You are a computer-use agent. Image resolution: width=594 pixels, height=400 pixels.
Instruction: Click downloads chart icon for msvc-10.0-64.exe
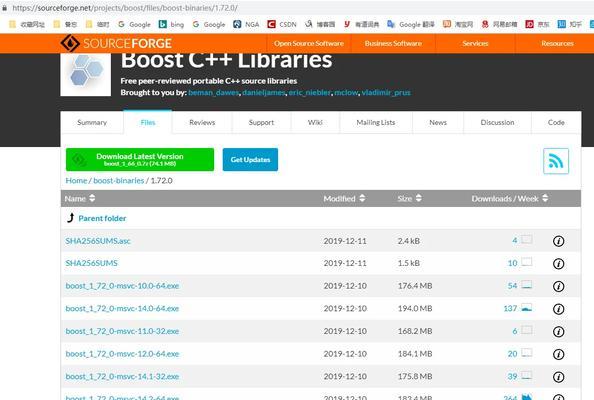point(527,285)
